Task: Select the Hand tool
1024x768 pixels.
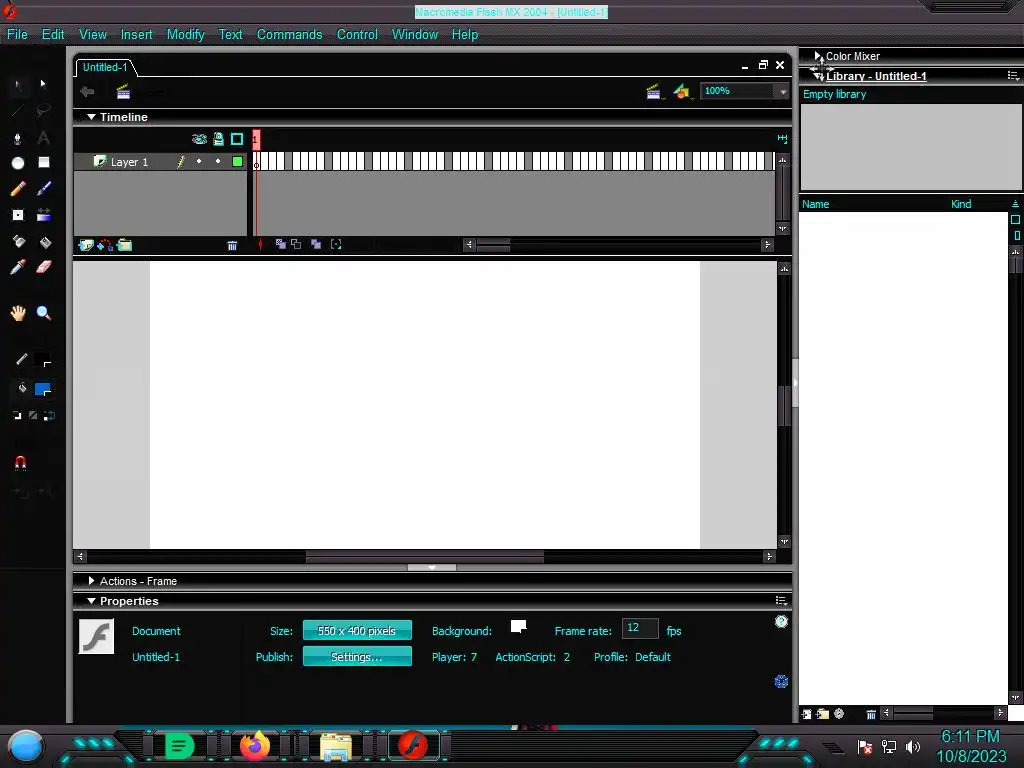Action: coord(18,313)
